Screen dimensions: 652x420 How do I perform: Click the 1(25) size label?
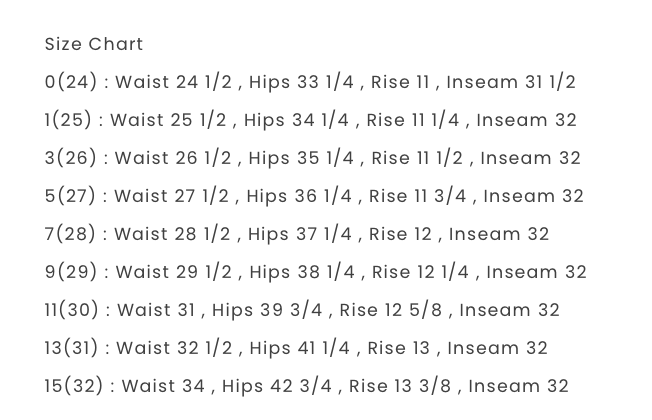[x=68, y=120]
